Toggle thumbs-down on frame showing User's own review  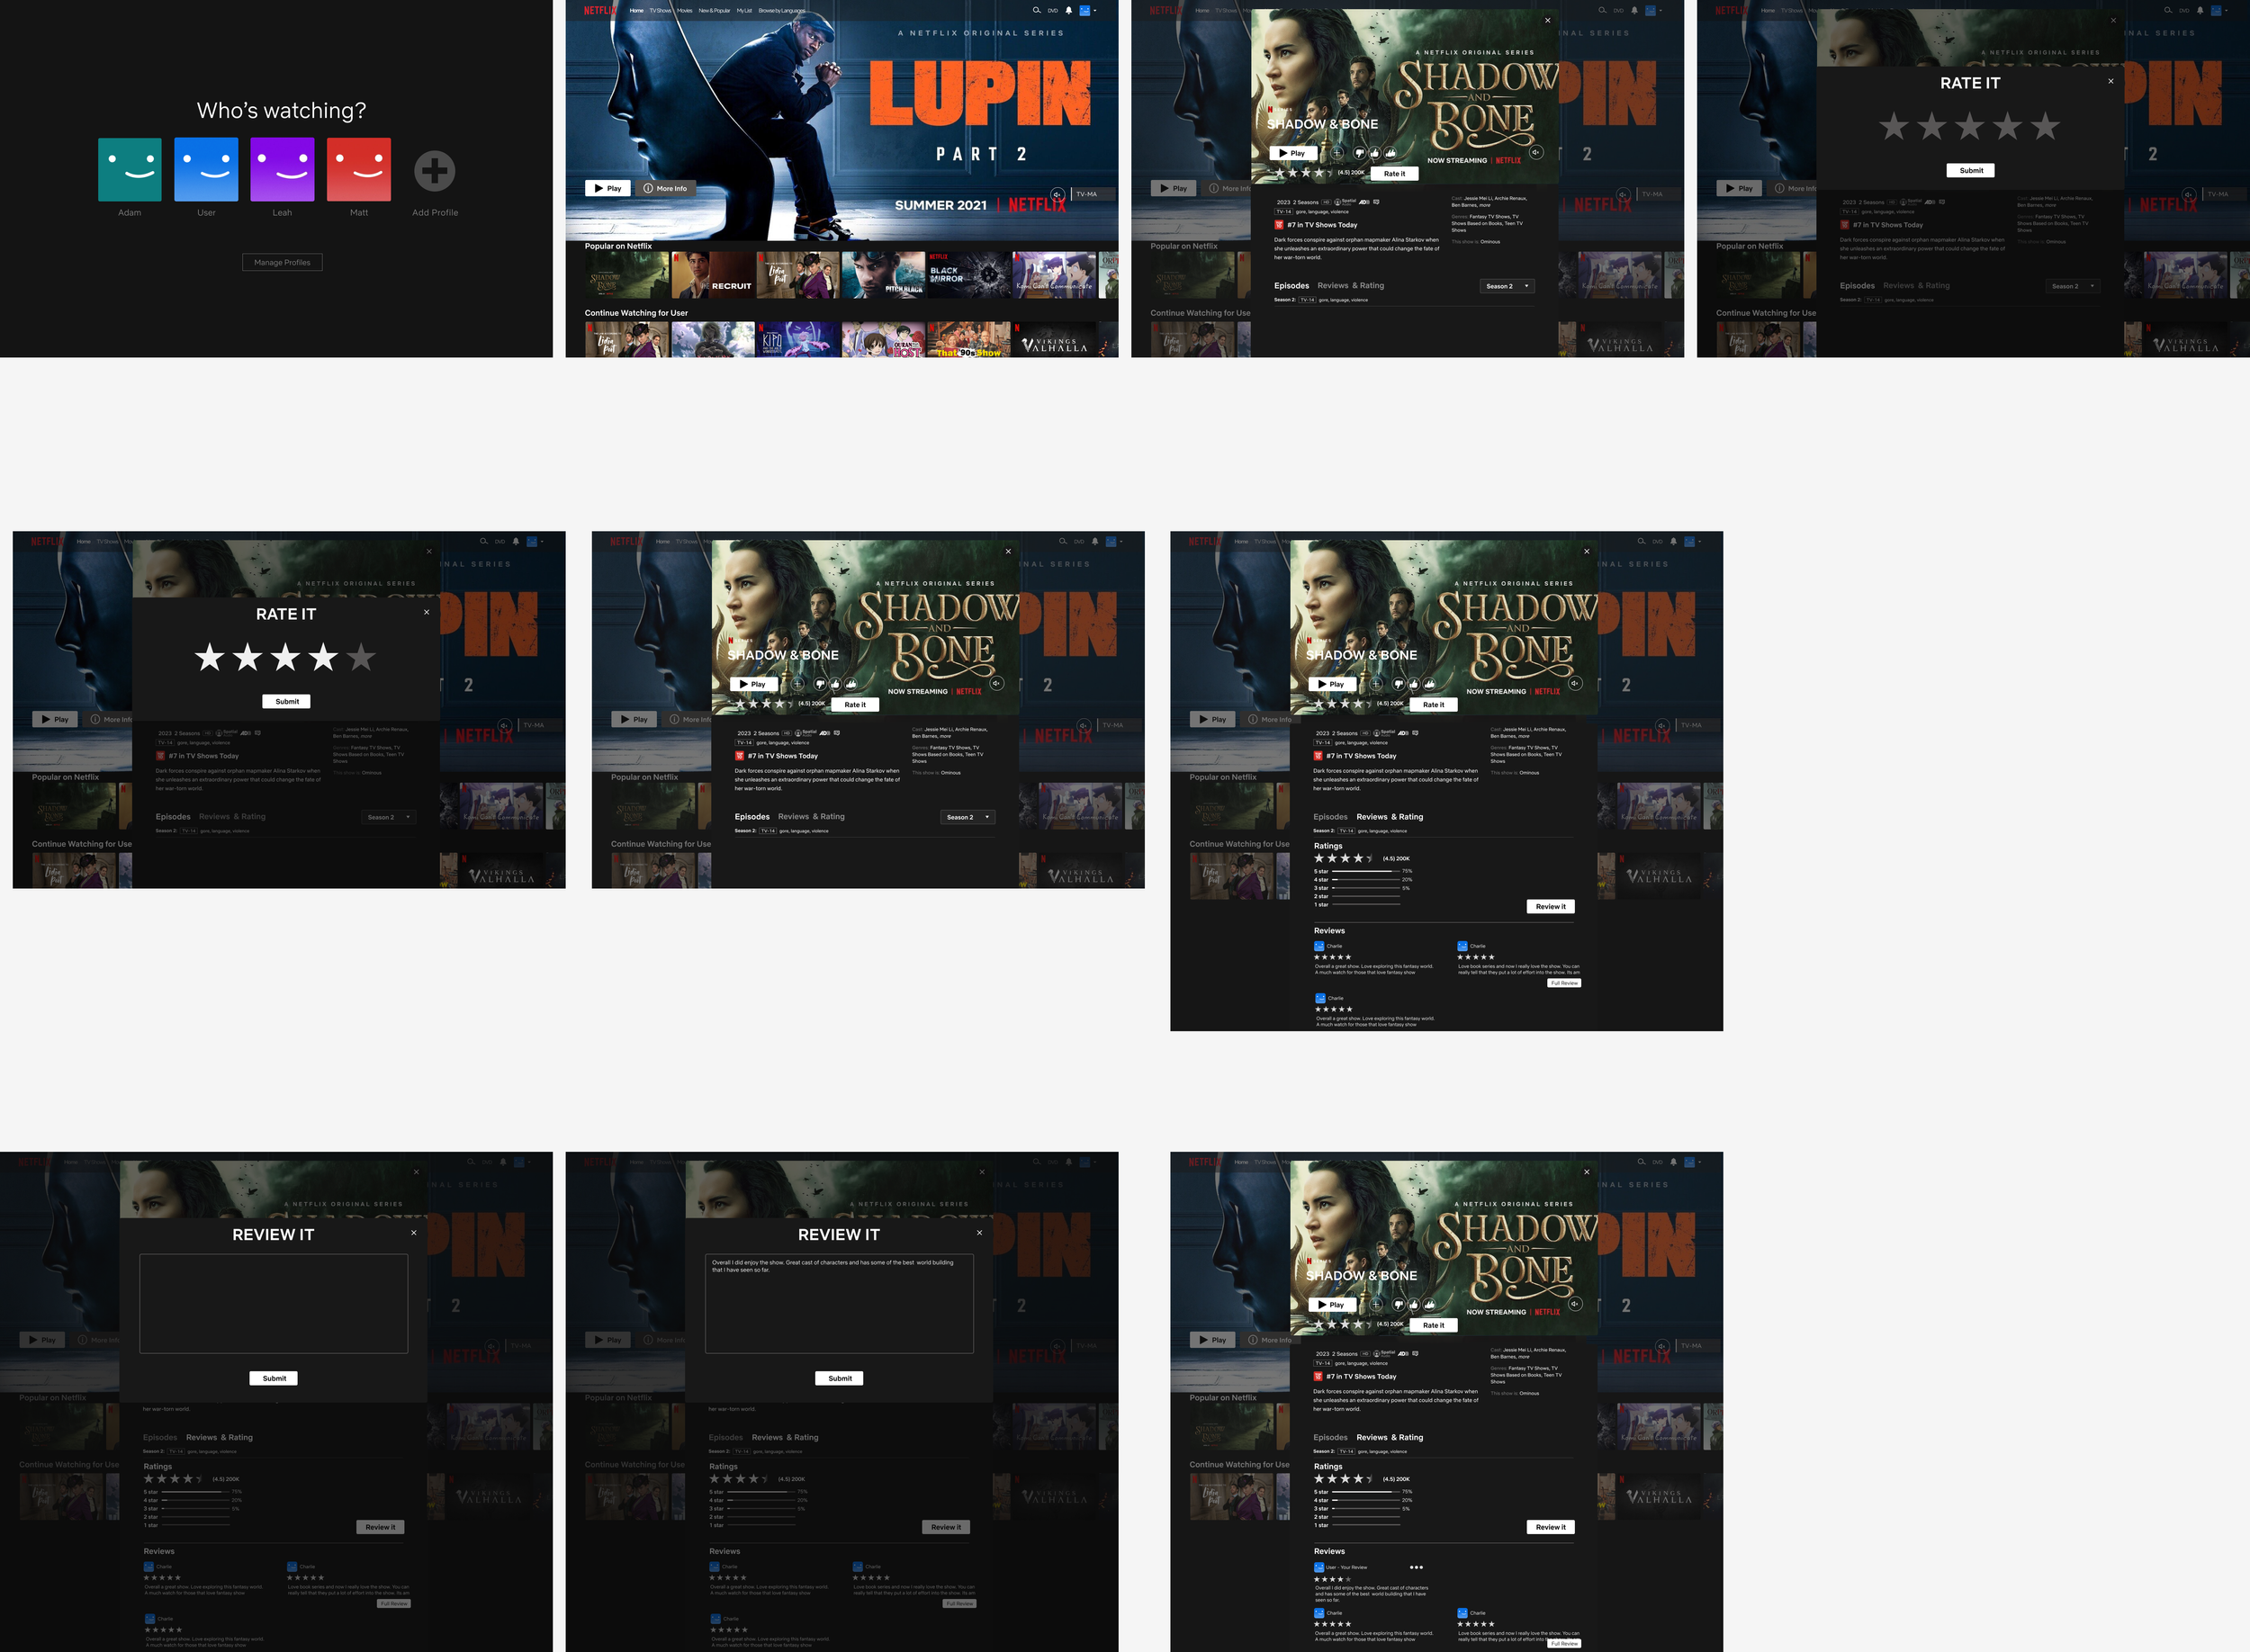point(1398,1304)
